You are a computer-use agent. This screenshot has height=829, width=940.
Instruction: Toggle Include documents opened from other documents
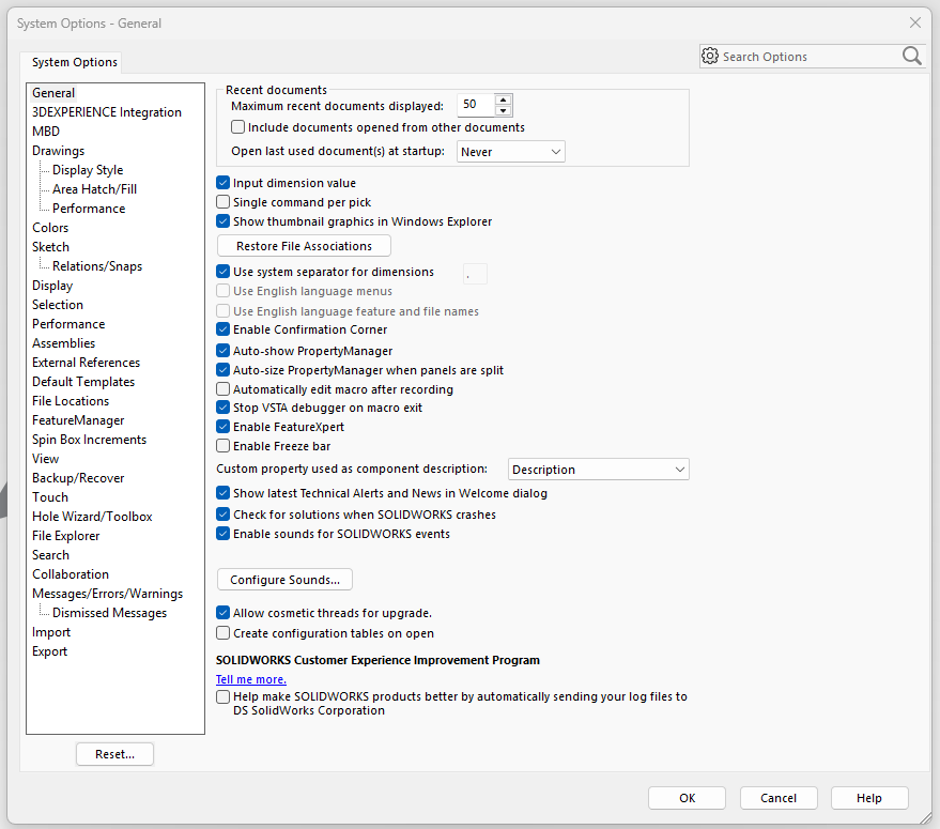click(238, 127)
